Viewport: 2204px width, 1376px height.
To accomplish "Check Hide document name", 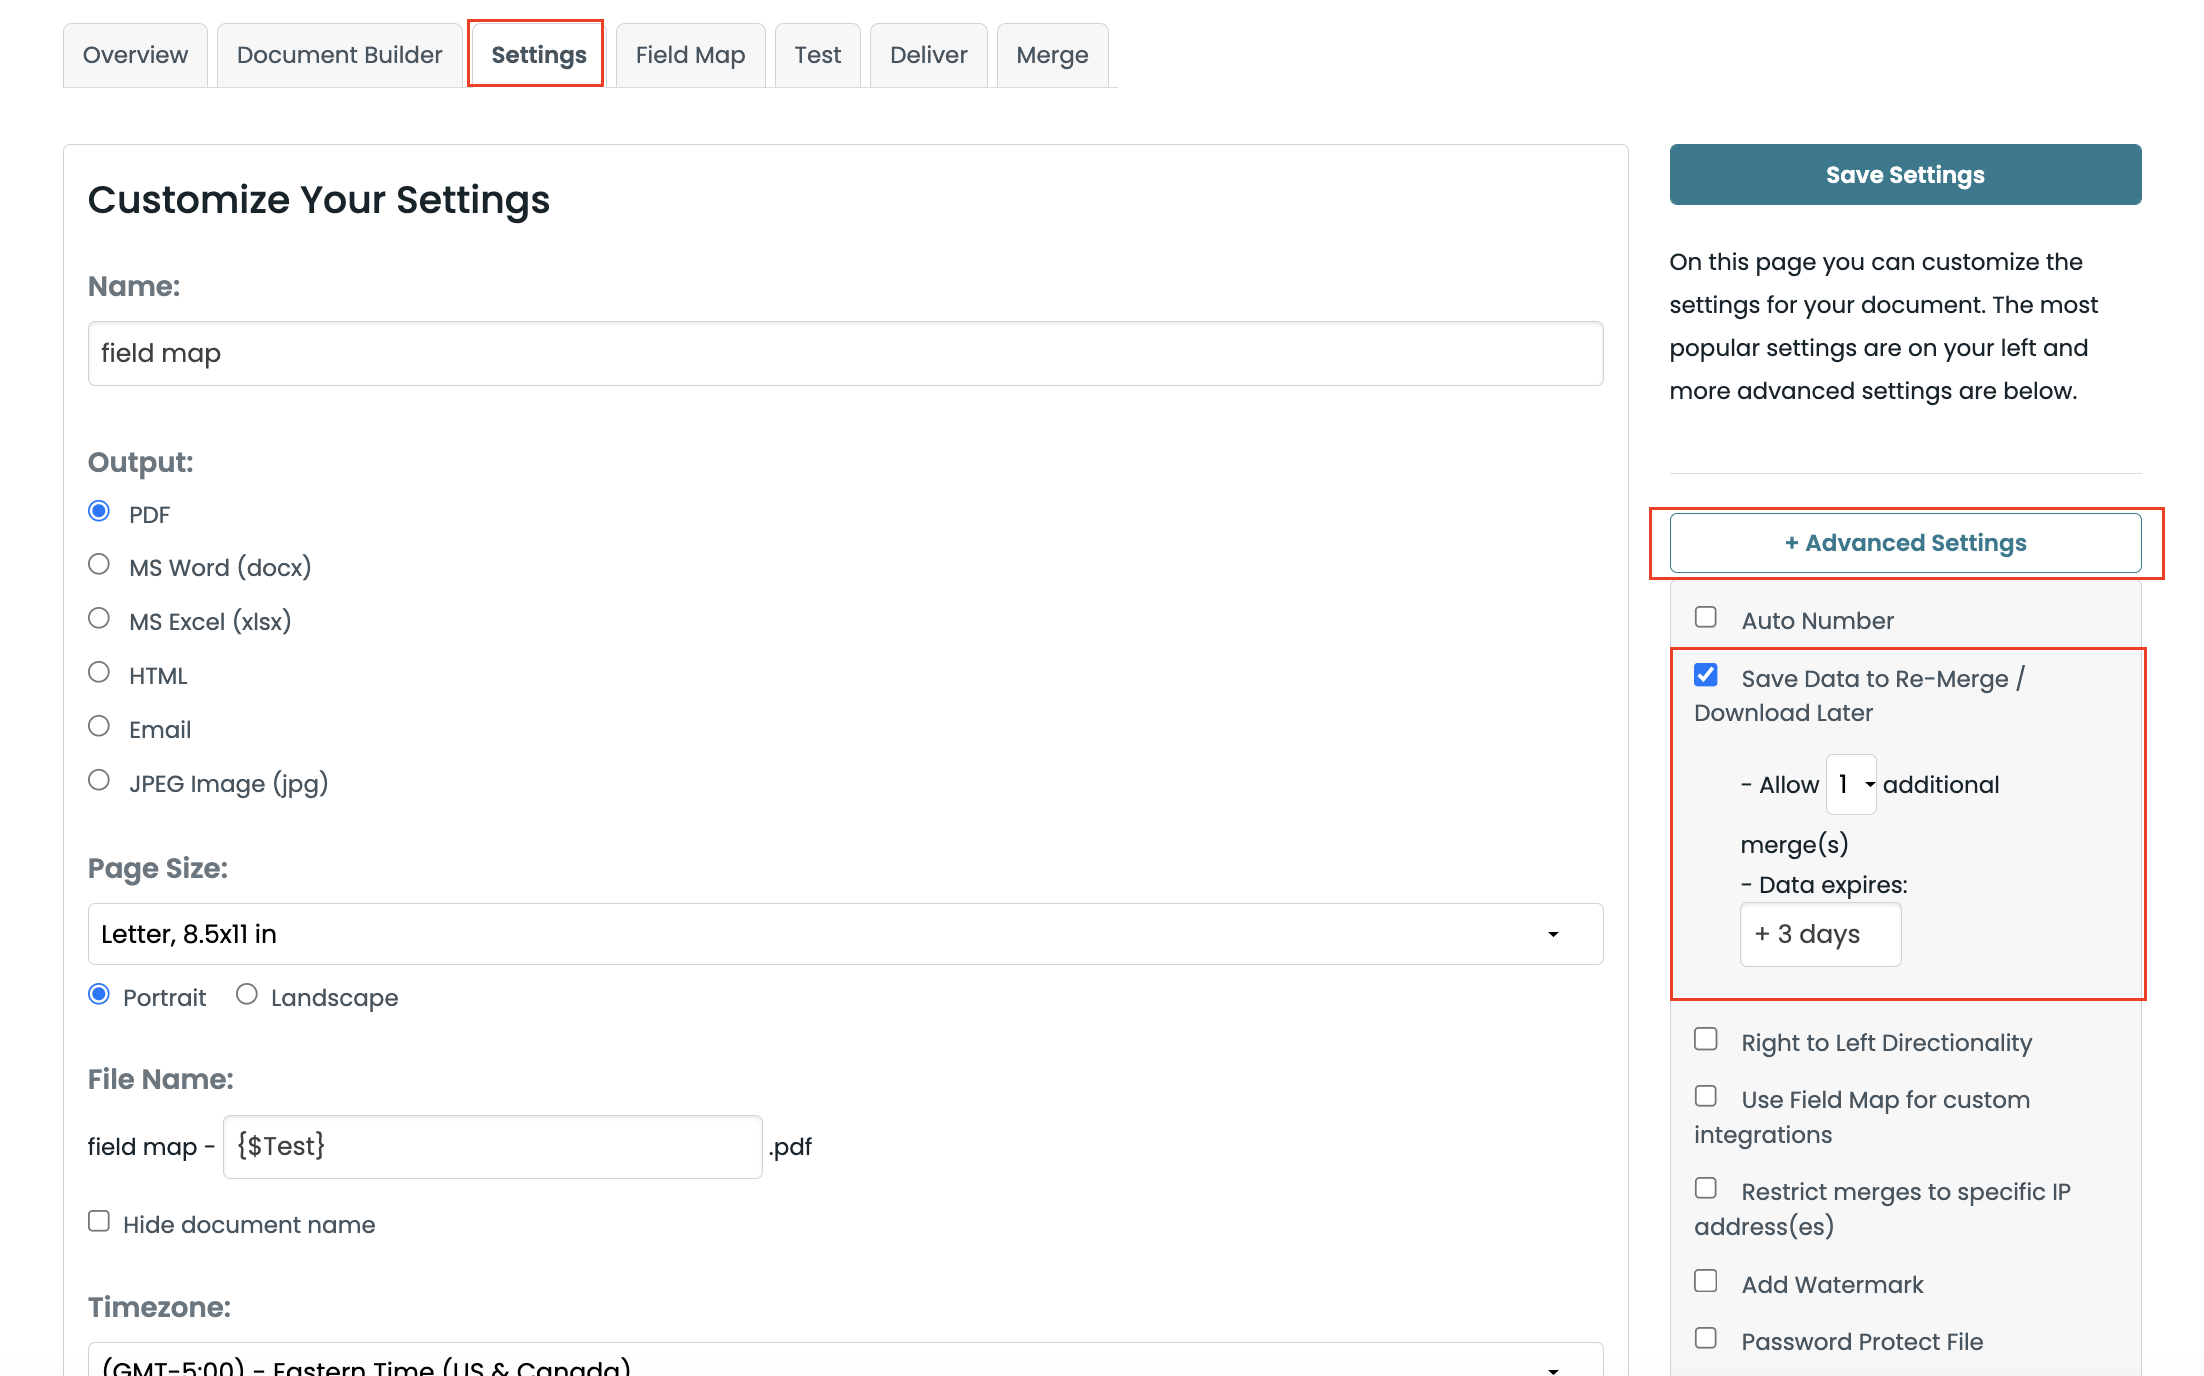I will (x=99, y=1222).
